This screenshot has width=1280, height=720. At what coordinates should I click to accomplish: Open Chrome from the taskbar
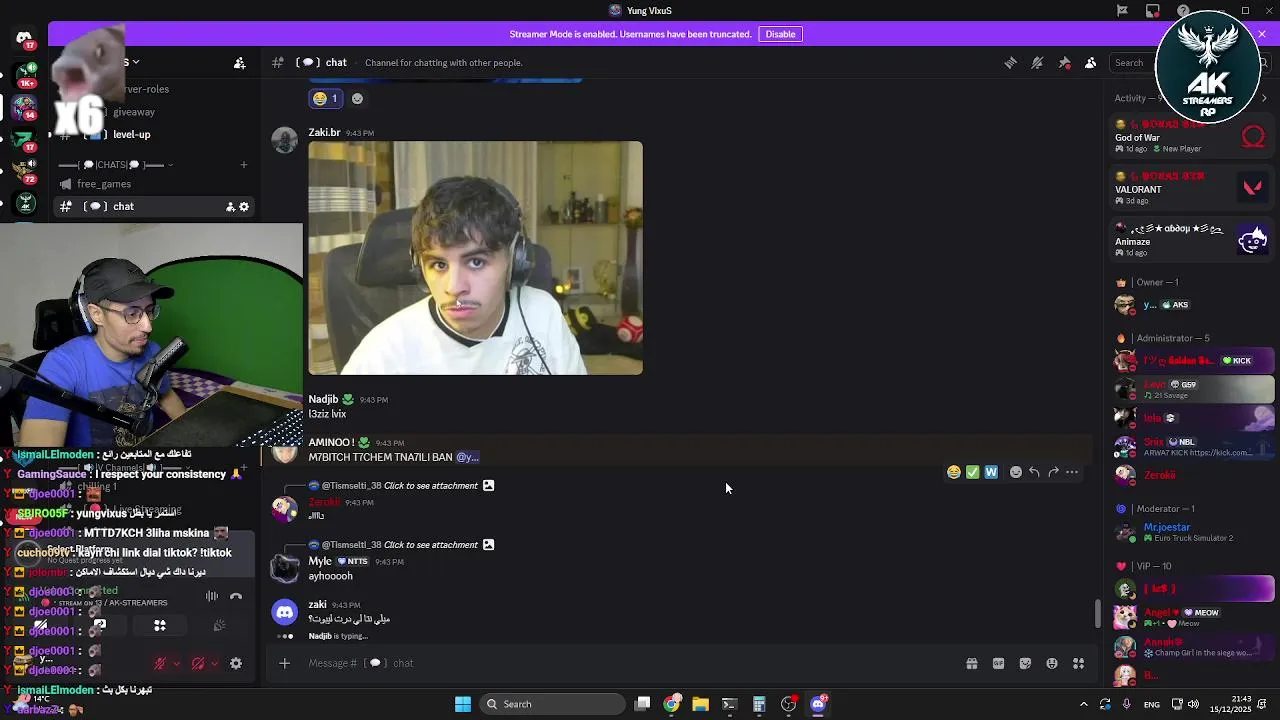tap(671, 704)
